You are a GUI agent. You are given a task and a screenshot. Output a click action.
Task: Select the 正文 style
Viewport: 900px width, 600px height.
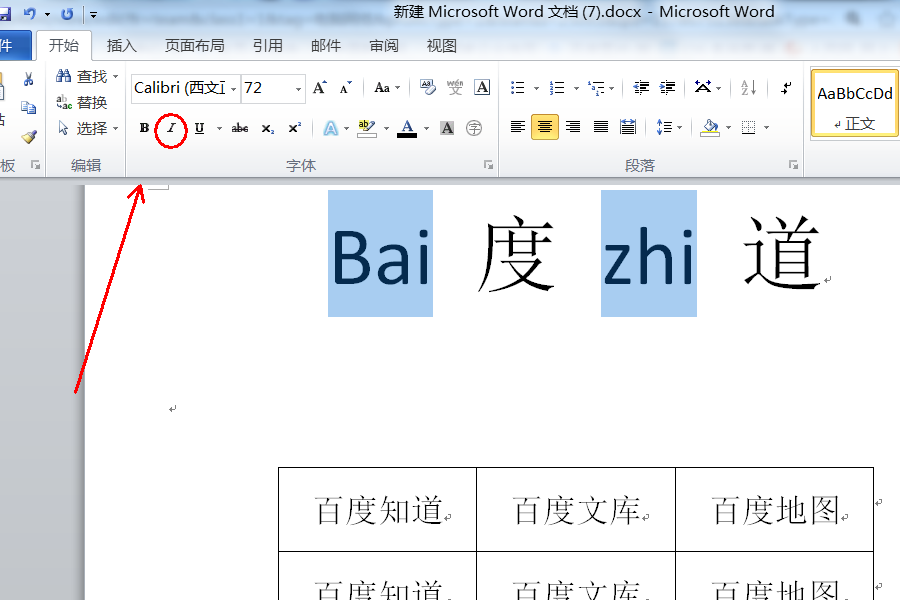pos(855,103)
